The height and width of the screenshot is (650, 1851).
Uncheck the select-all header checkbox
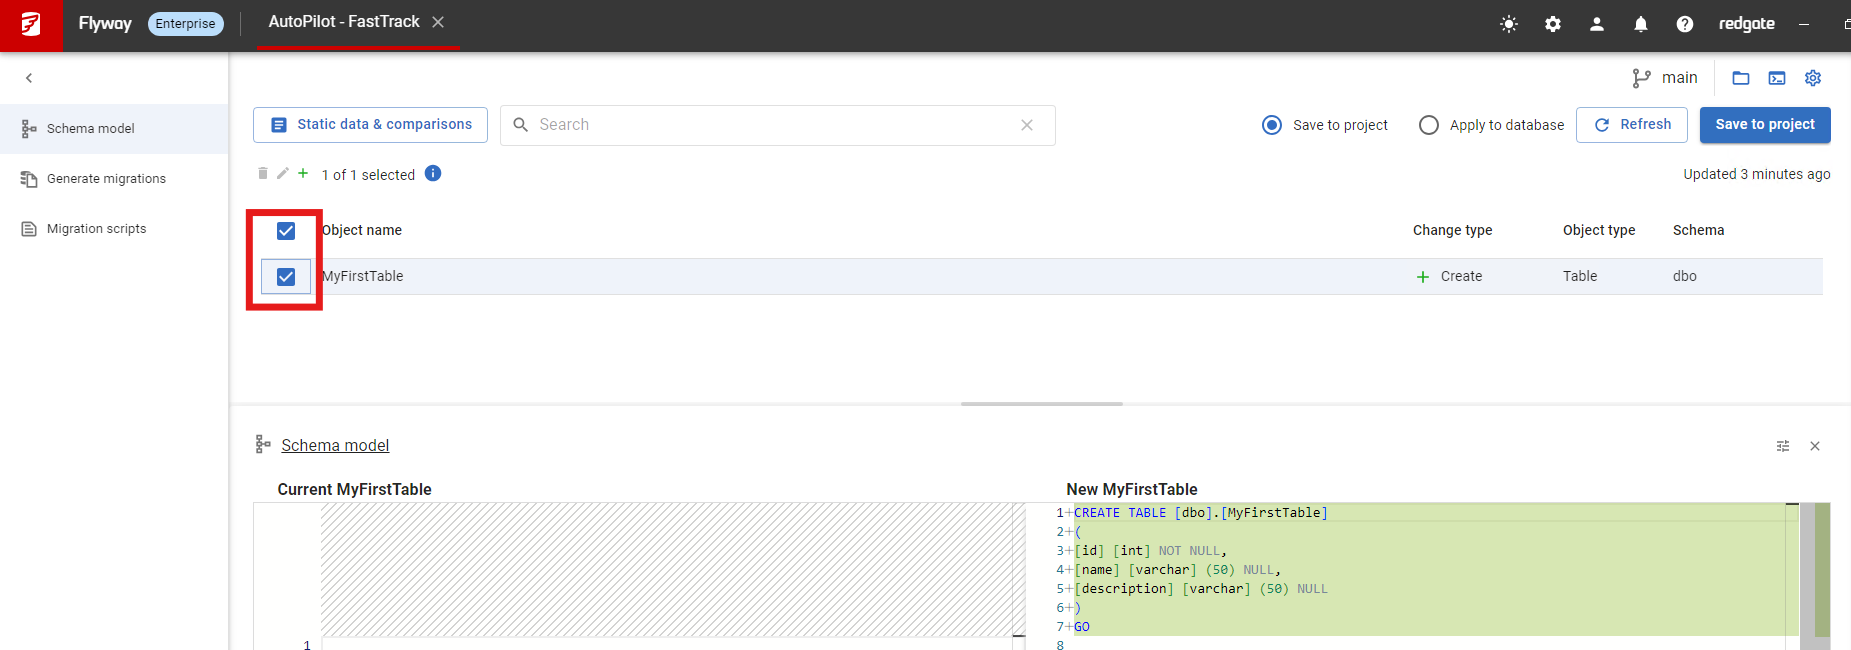pos(286,231)
